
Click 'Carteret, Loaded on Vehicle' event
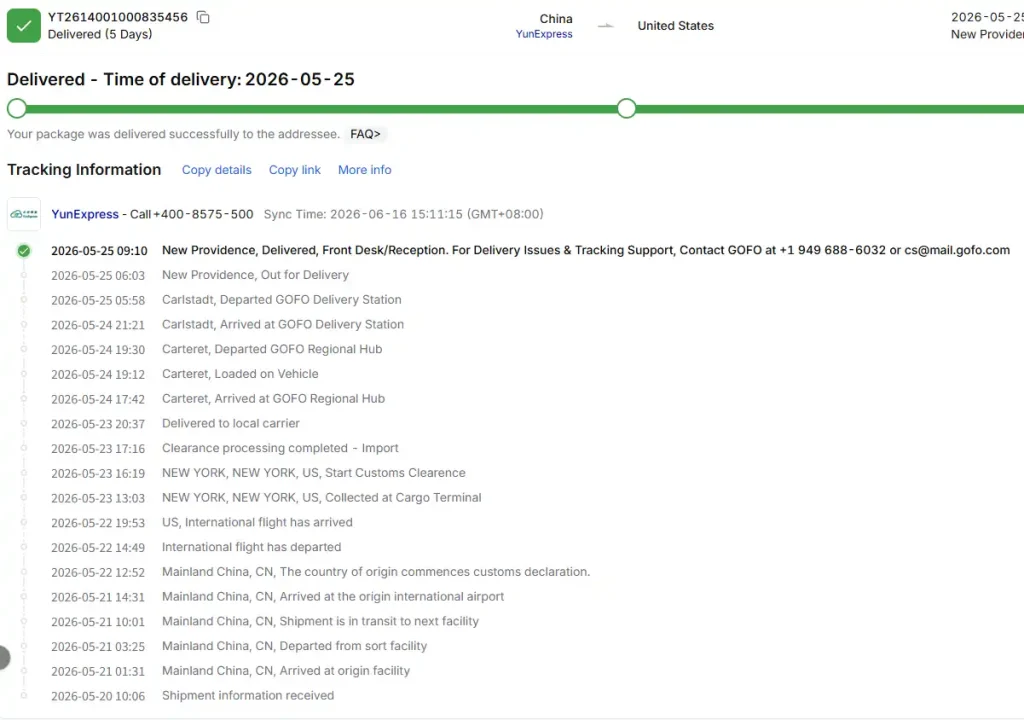pos(240,374)
